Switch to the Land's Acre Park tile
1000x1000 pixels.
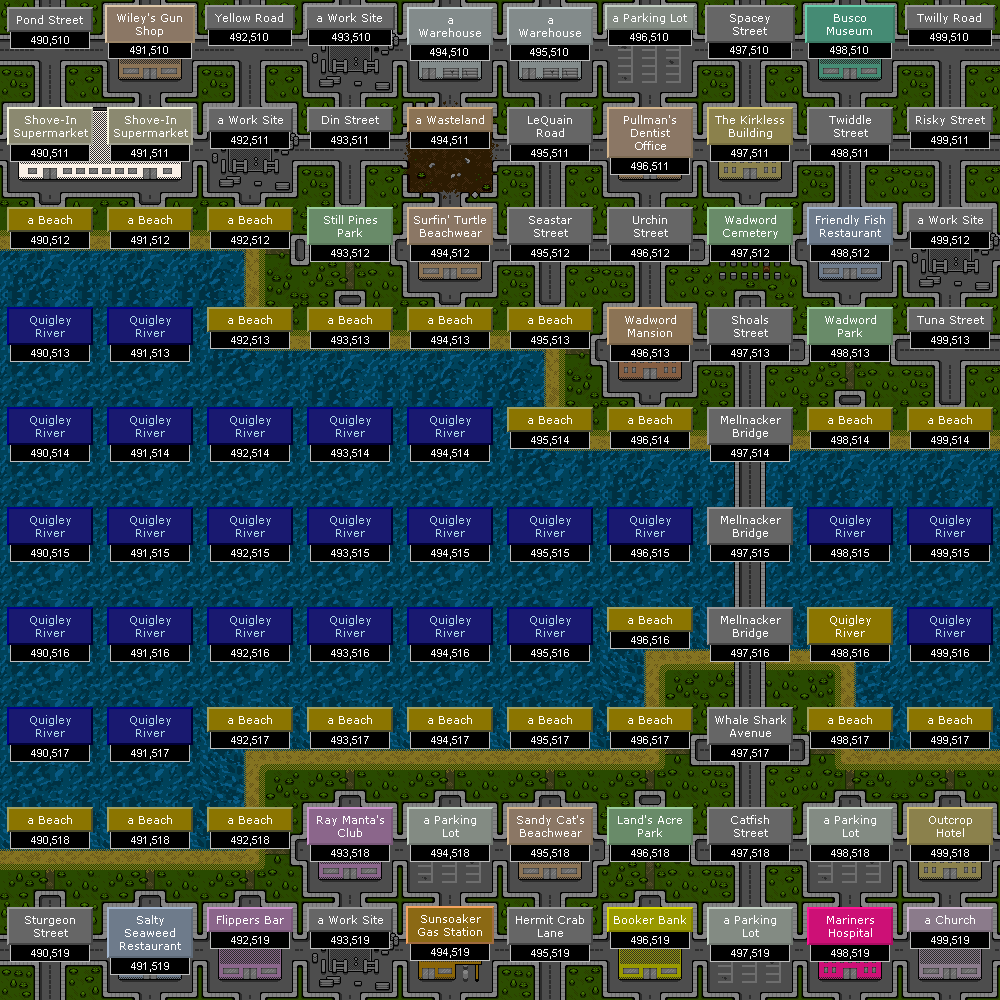pyautogui.click(x=650, y=826)
